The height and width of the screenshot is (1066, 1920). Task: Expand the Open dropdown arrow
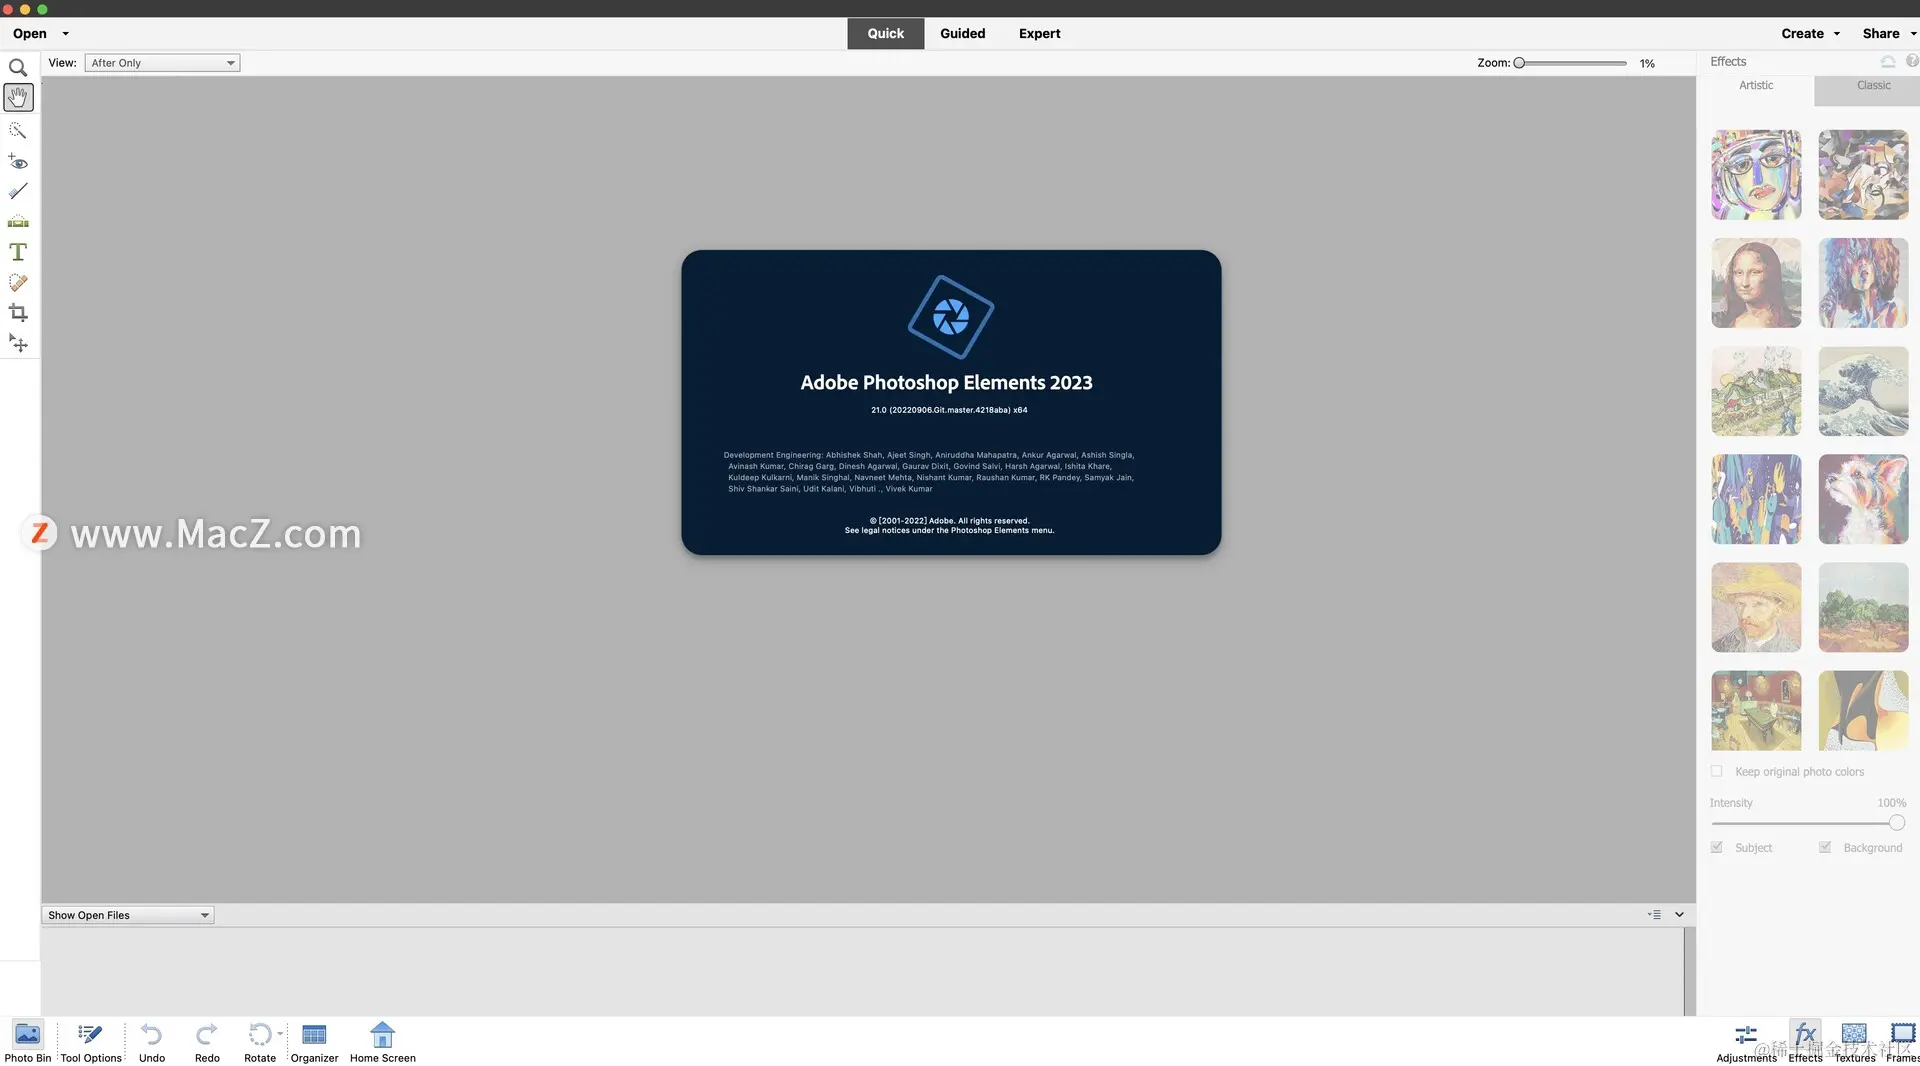[66, 34]
